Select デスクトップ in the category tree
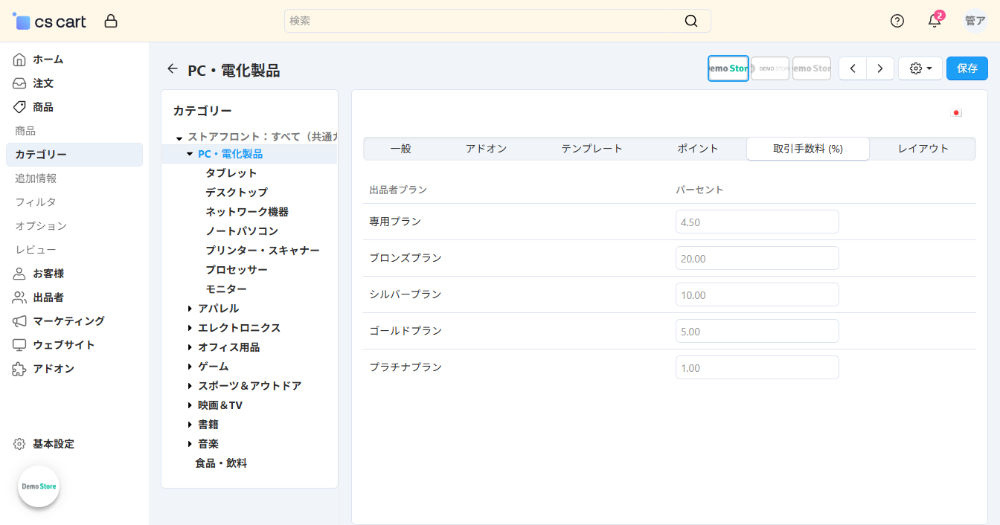This screenshot has height=525, width=1000. pyautogui.click(x=237, y=193)
